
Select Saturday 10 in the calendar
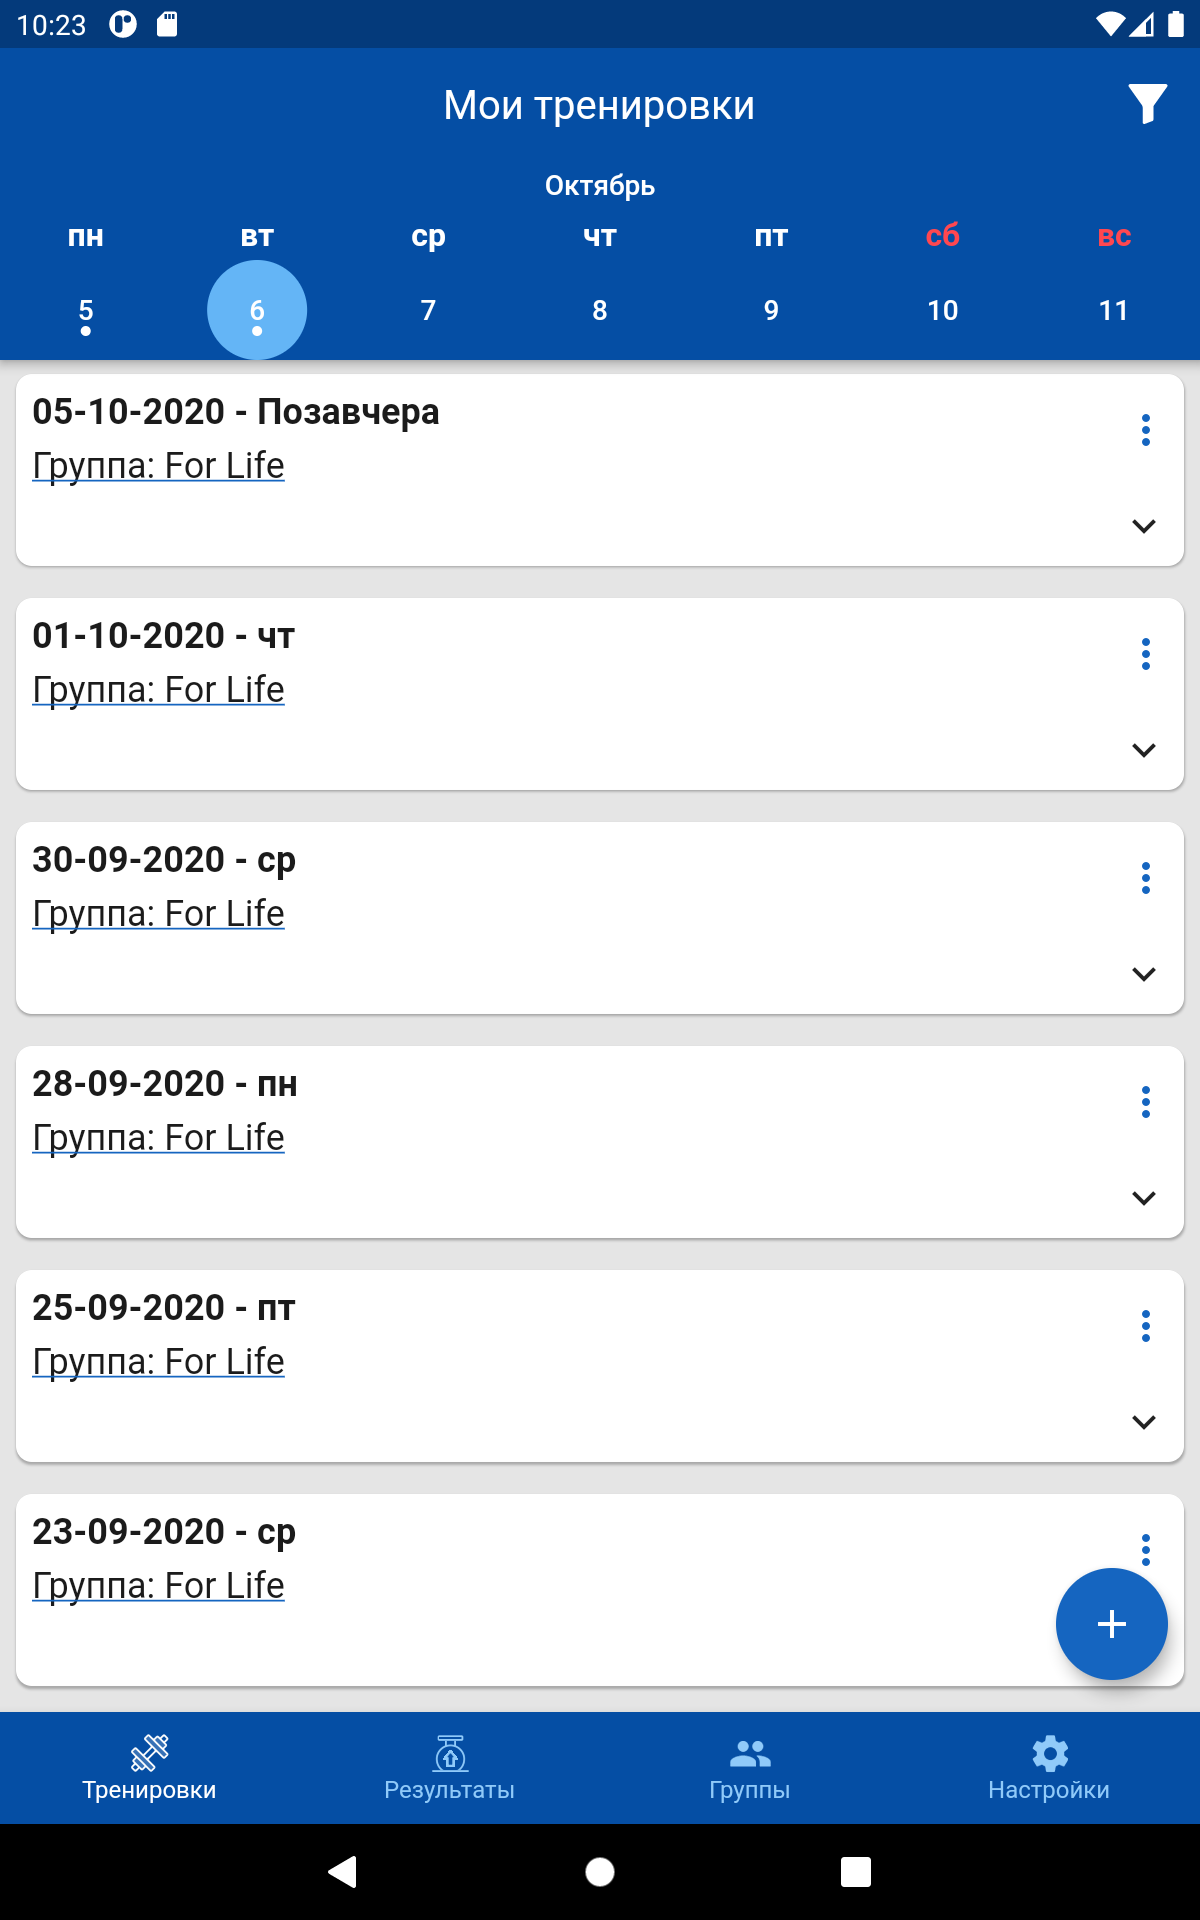tap(942, 310)
